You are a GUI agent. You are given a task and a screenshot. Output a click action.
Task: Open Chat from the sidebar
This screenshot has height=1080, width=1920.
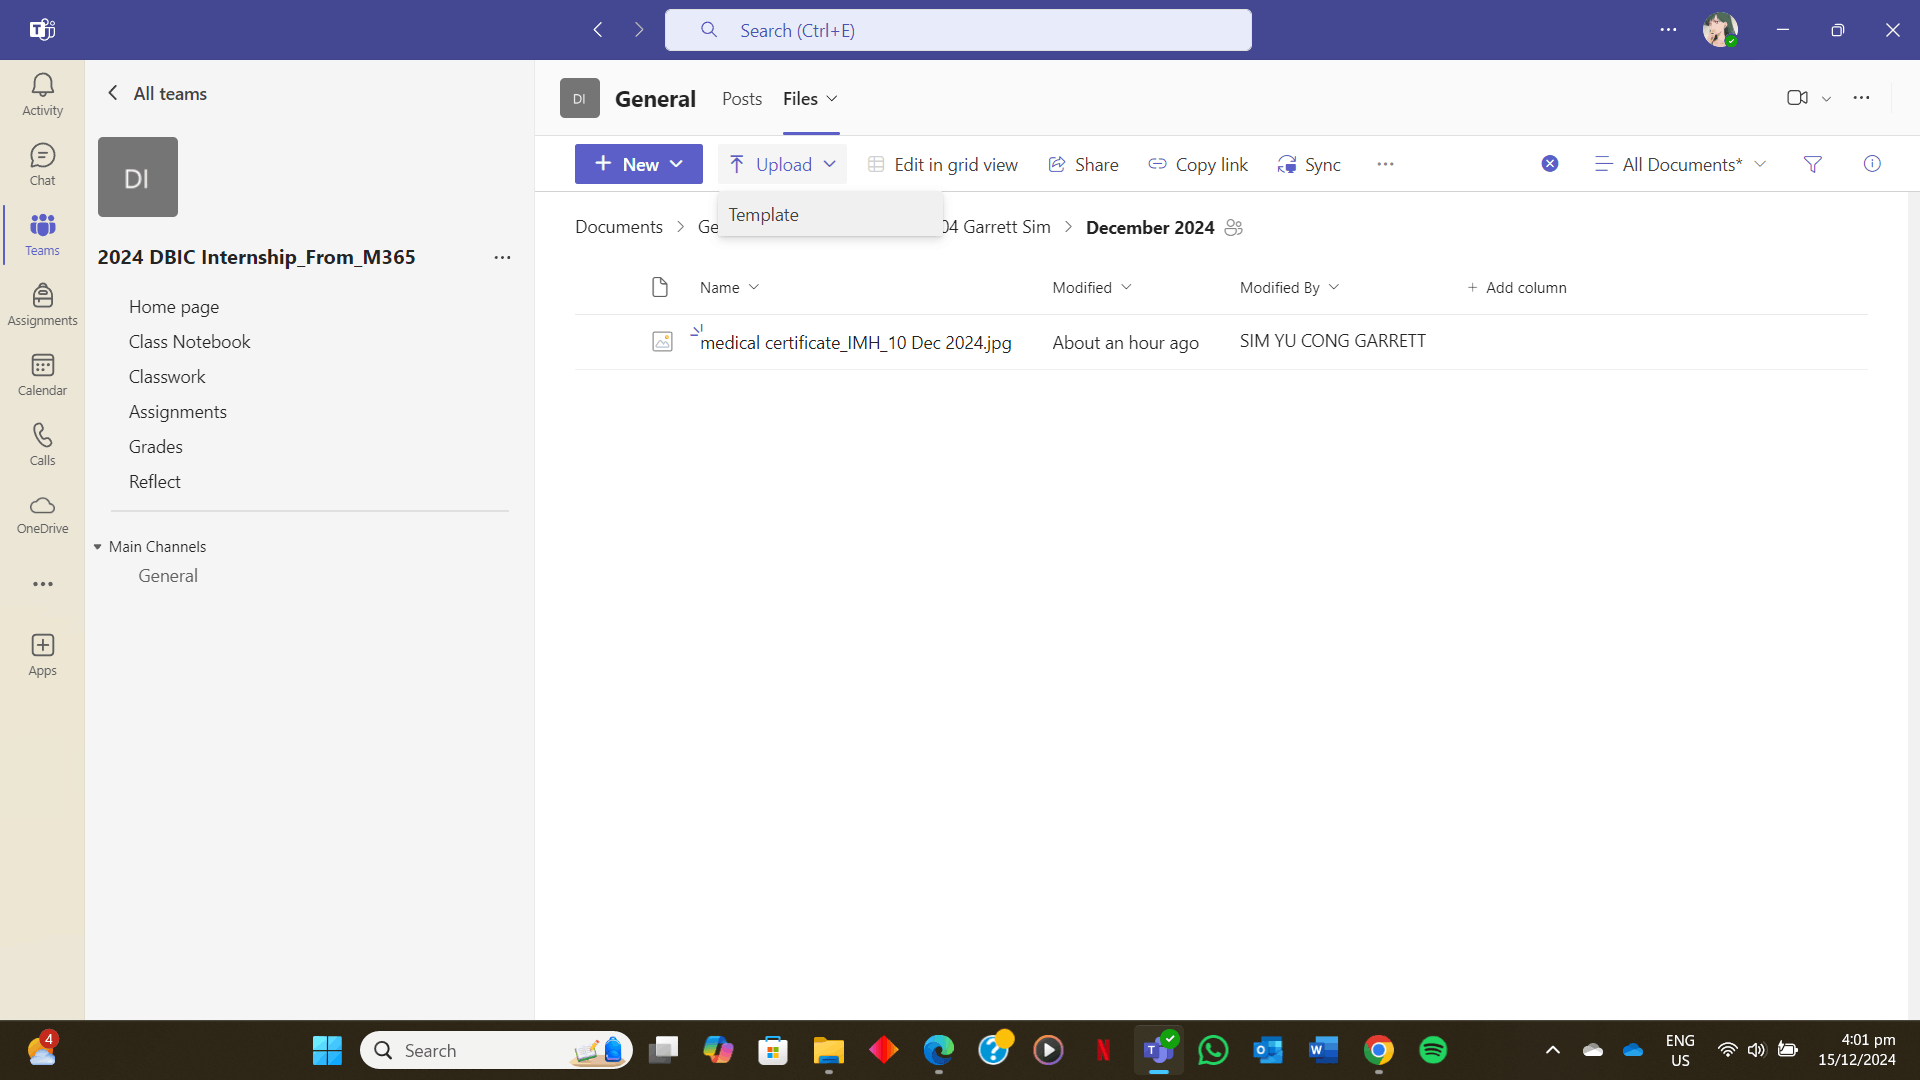(42, 164)
